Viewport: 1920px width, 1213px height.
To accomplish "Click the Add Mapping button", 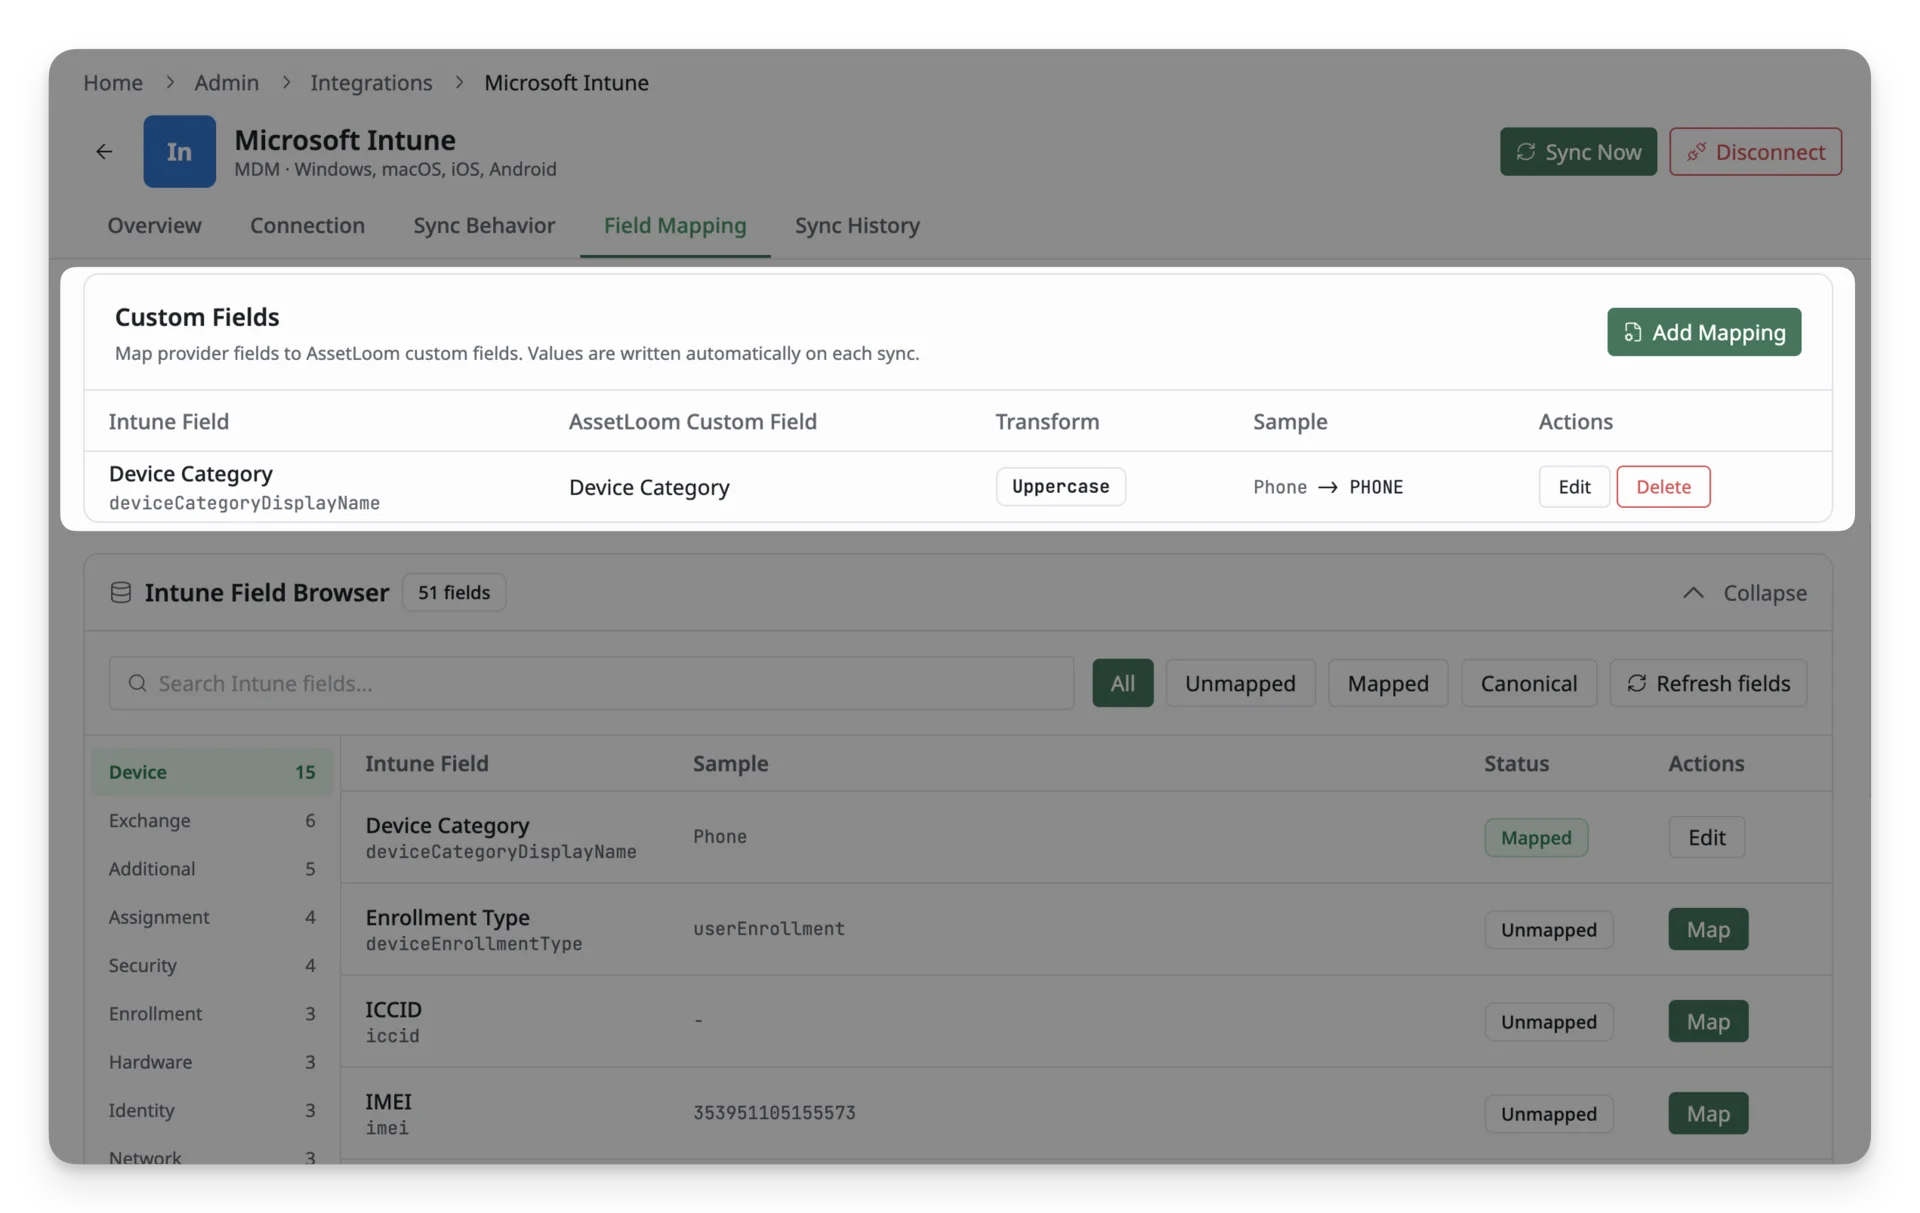I will tap(1704, 332).
